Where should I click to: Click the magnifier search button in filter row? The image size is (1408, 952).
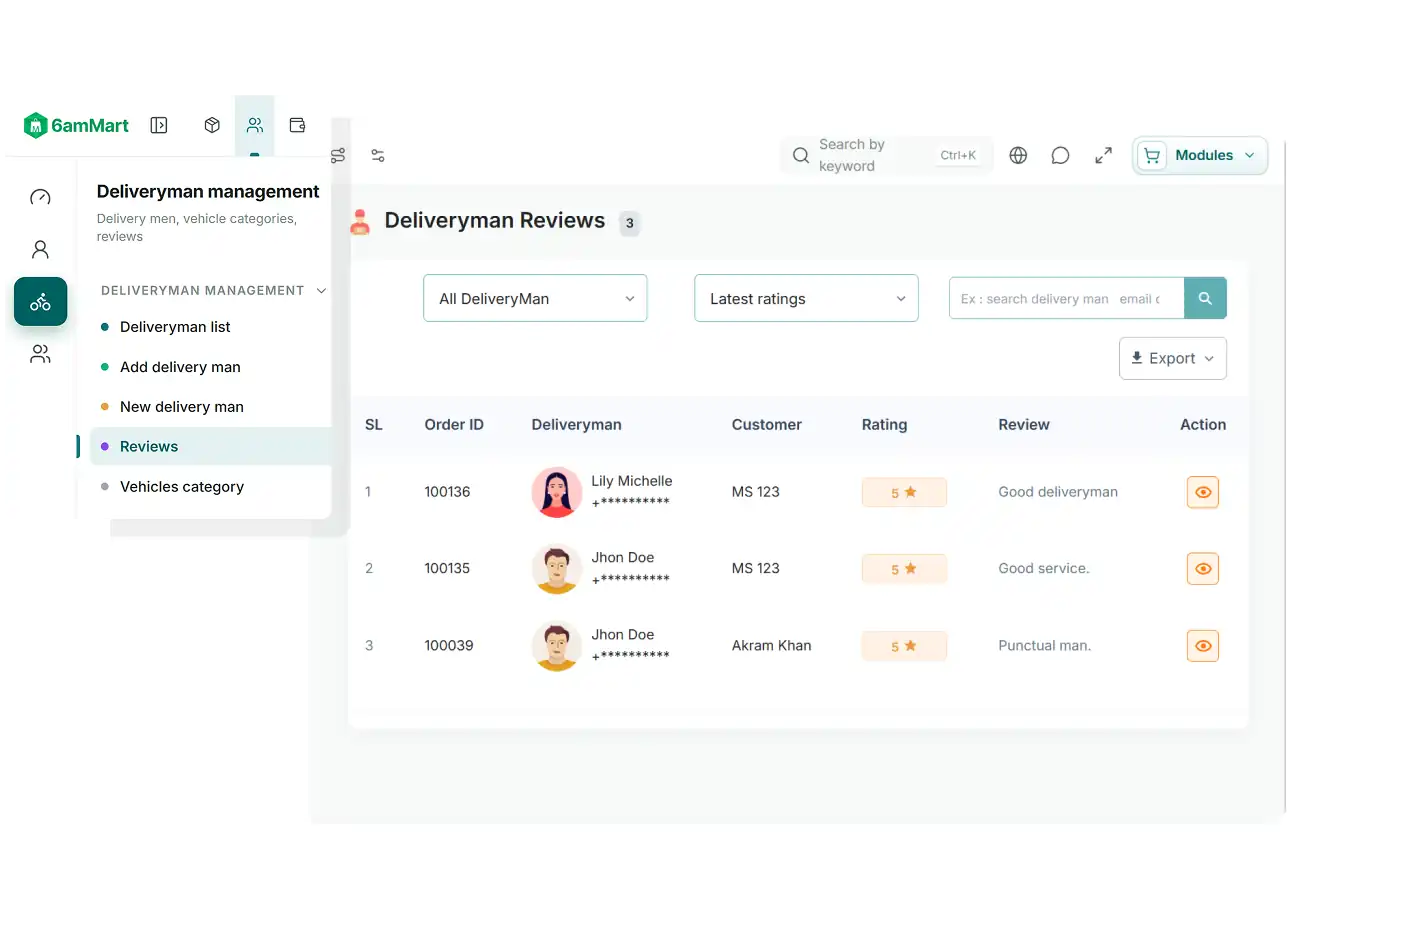point(1205,298)
